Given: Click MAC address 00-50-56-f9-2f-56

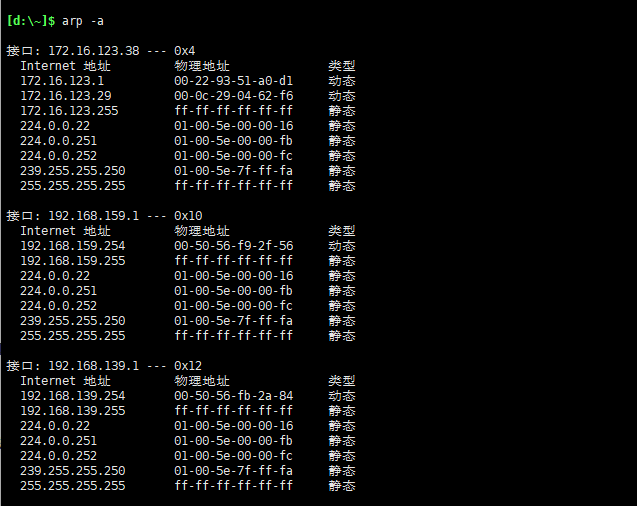Looking at the screenshot, I should (x=233, y=245).
